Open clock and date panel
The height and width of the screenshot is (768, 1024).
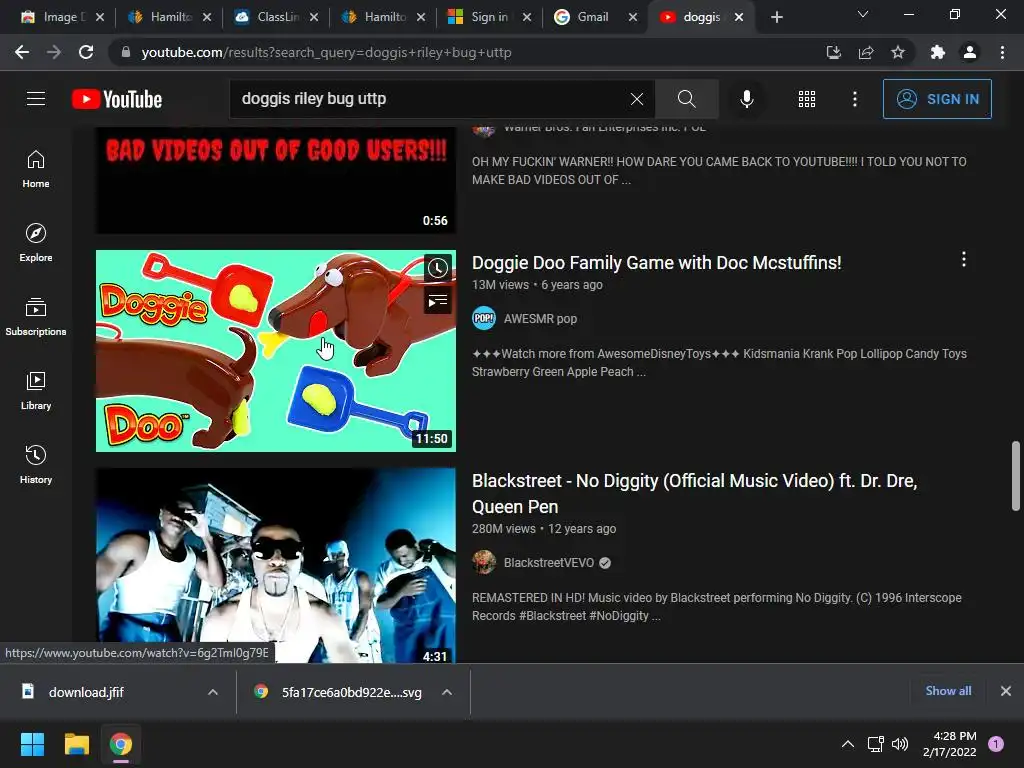(x=950, y=744)
